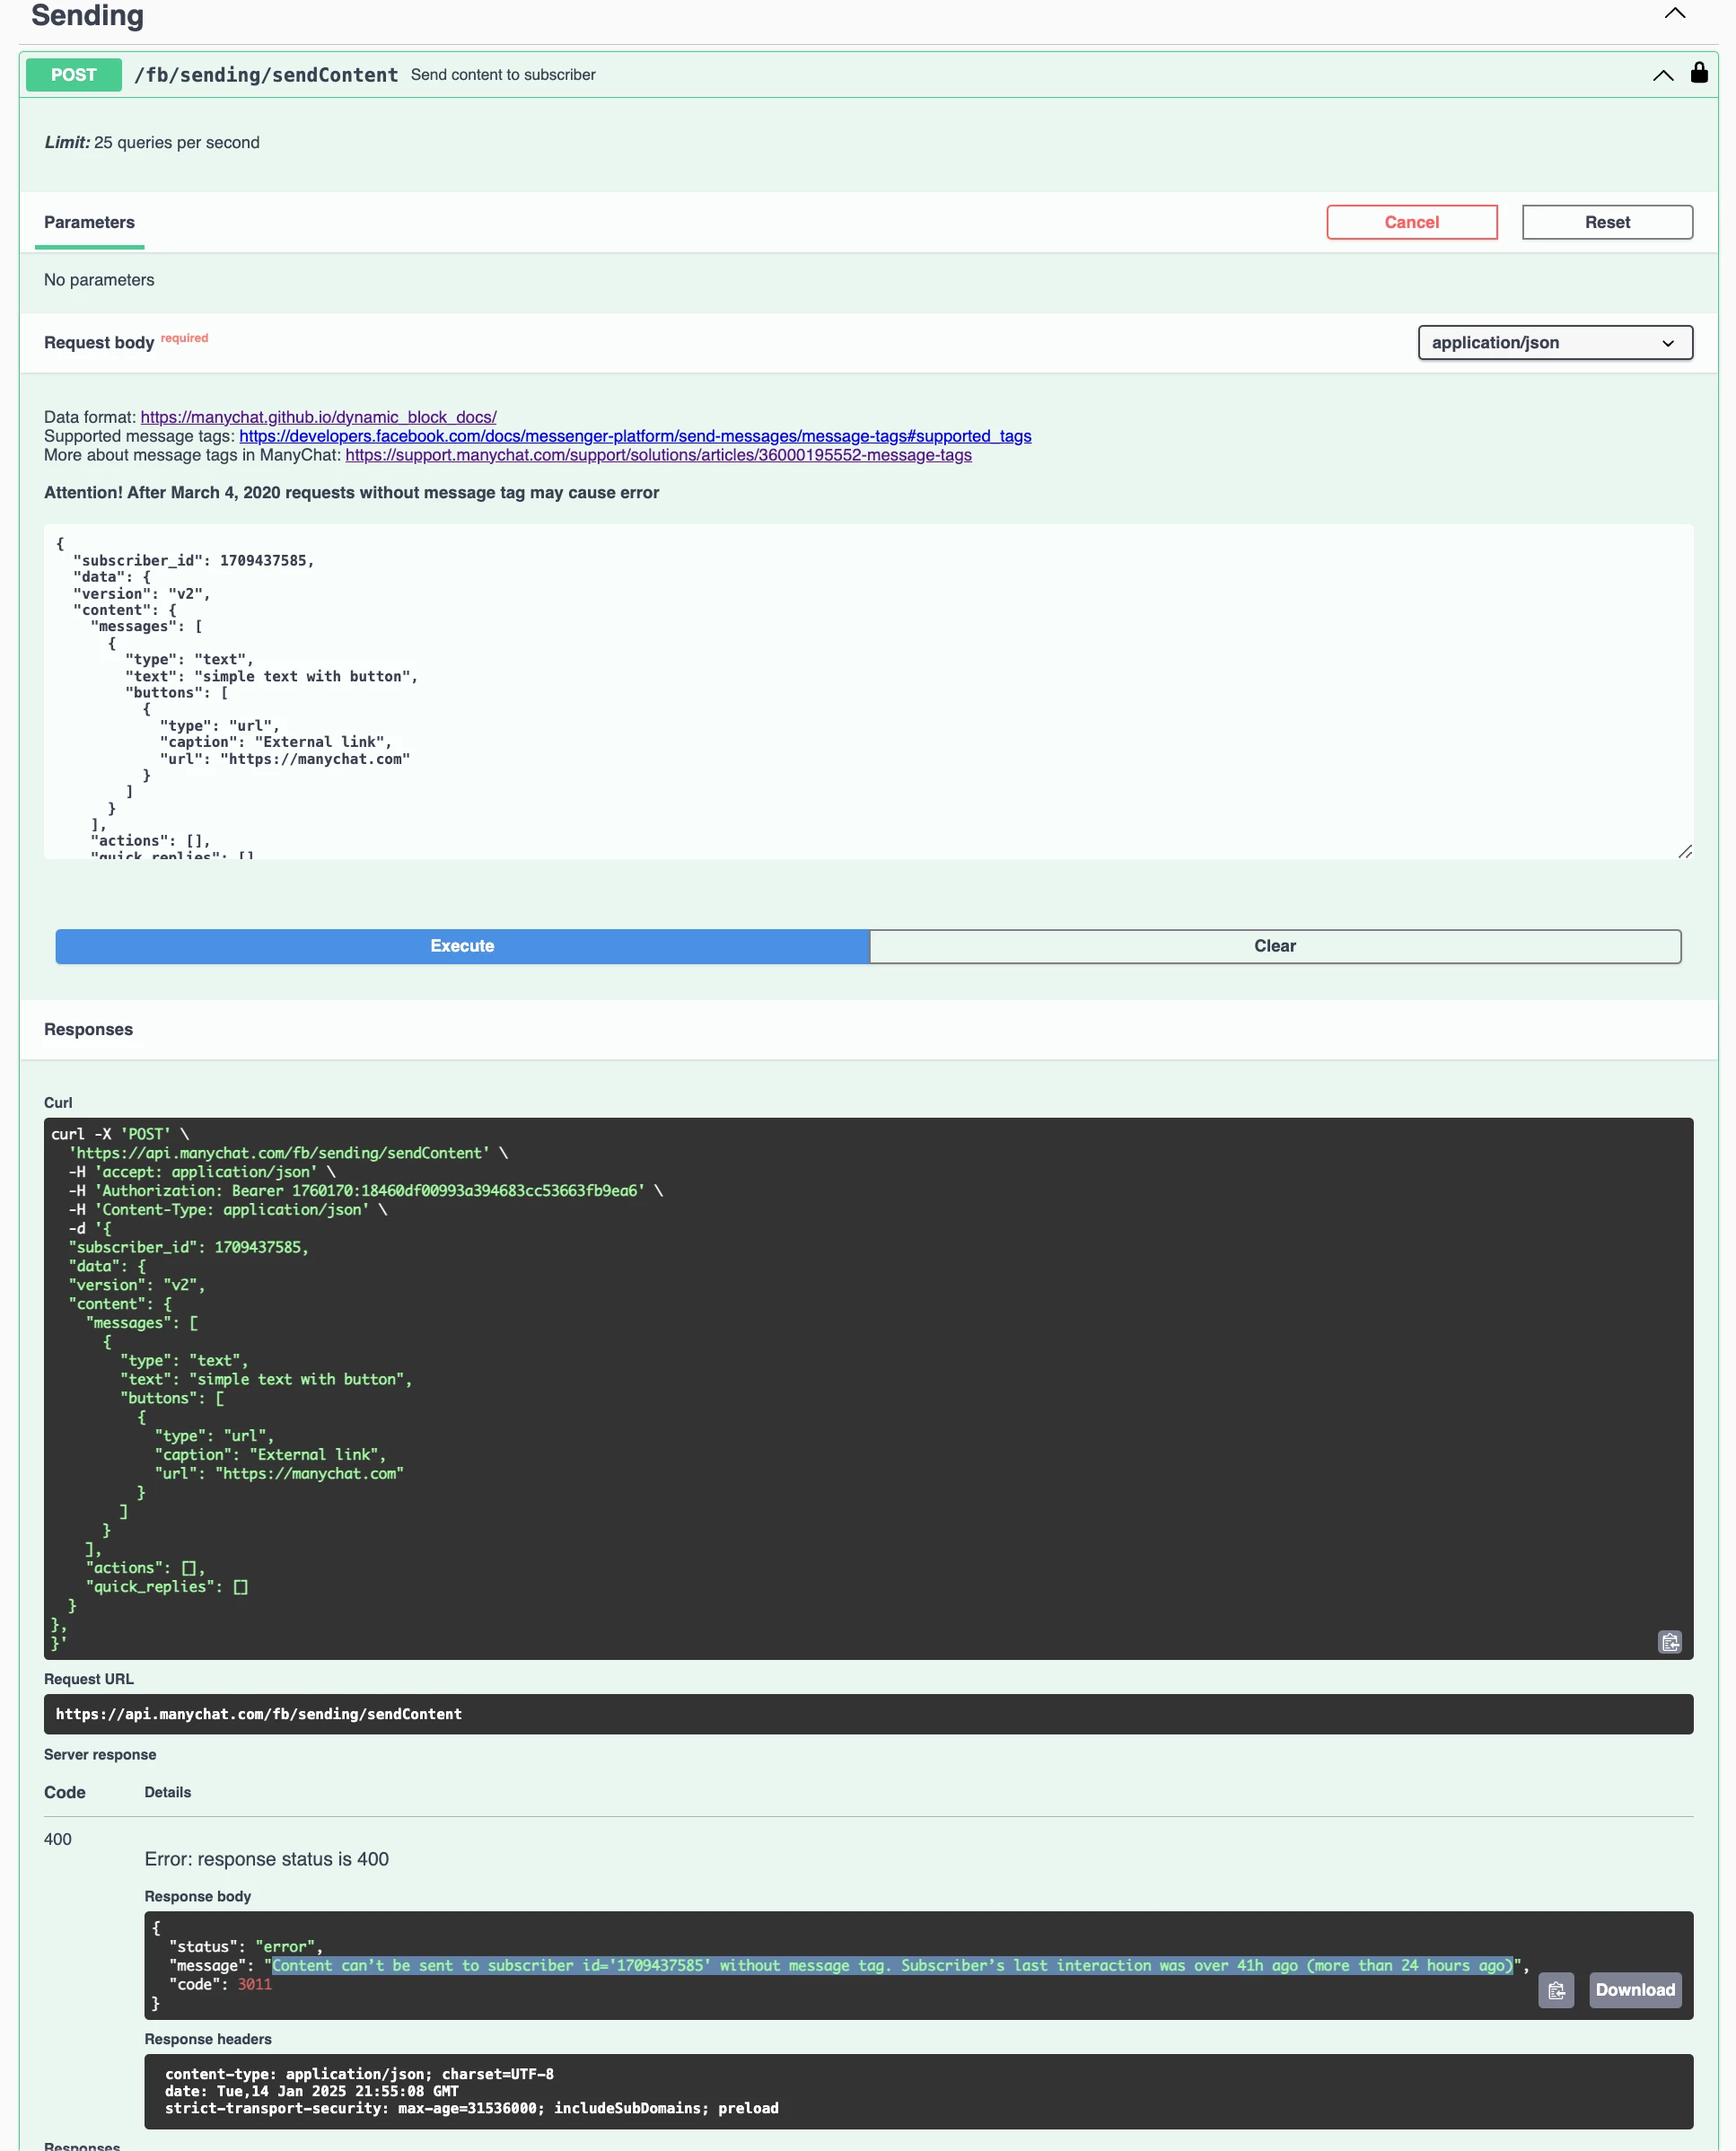Grab the request body textarea resize handle
The width and height of the screenshot is (1736, 2151).
(1684, 851)
